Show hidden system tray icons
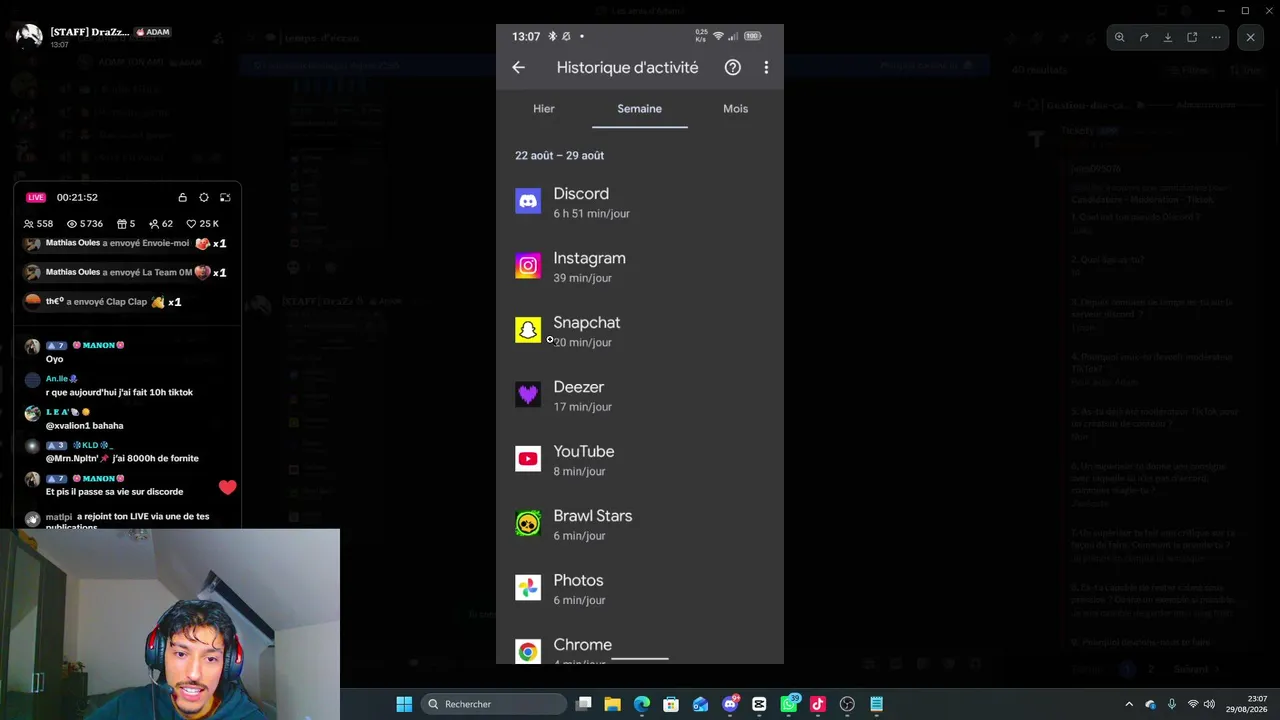 1129,704
